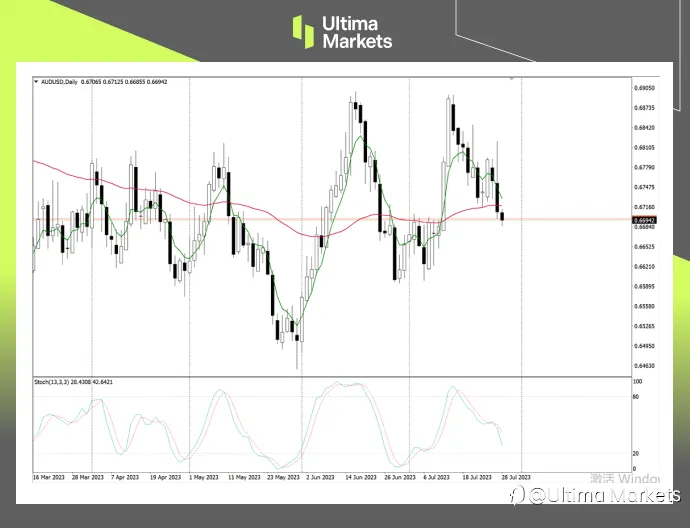Click the 23 May 2023 date label
This screenshot has width=690, height=528.
coord(283,477)
